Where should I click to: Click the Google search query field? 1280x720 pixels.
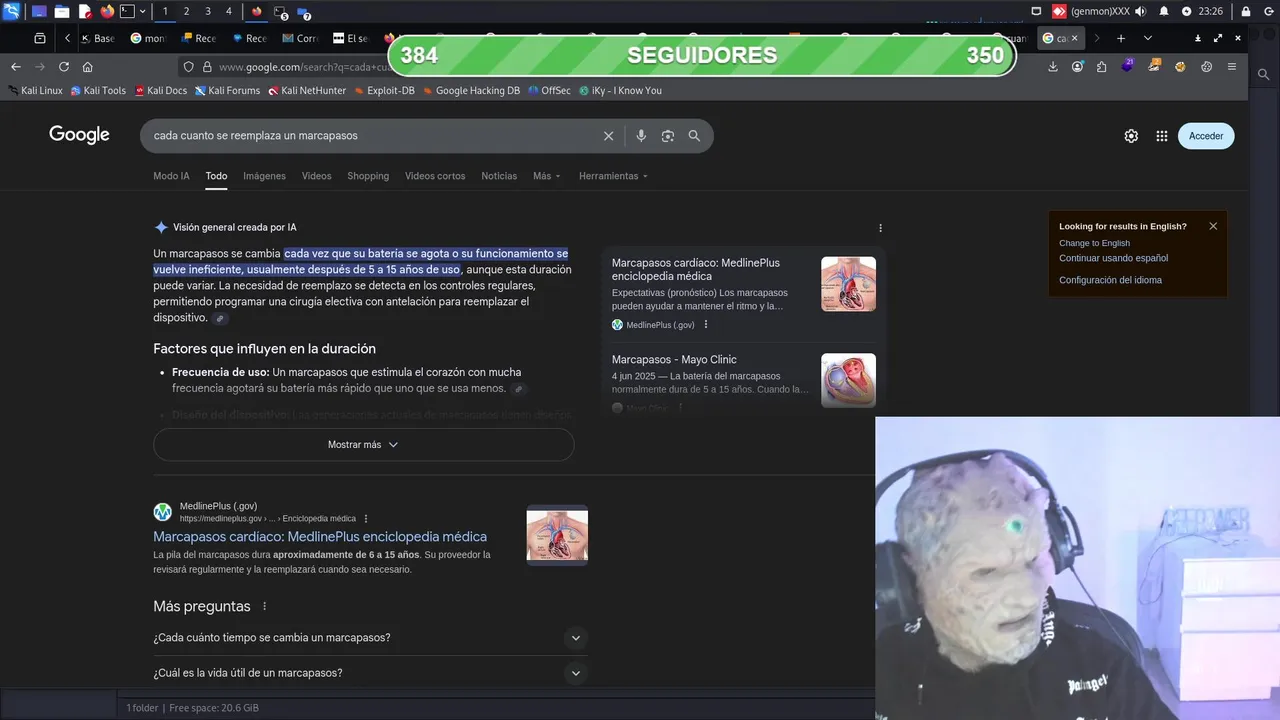coord(370,136)
